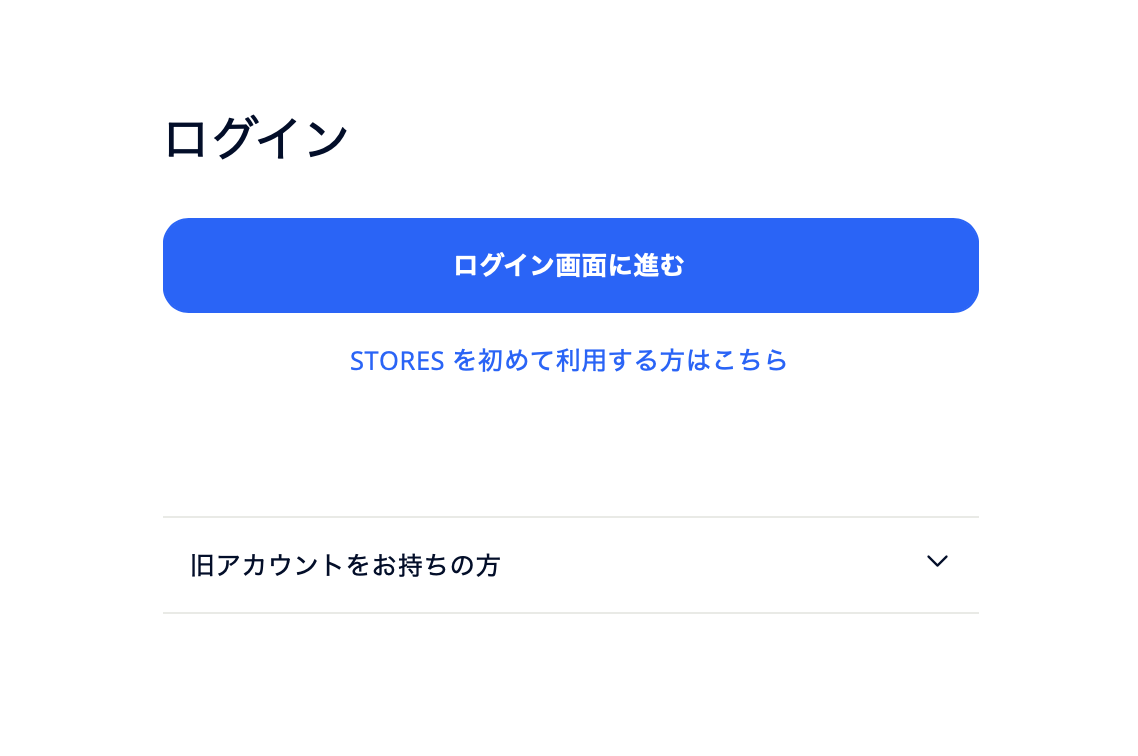Click the 旧アカウントをお持ちの方 label

[345, 566]
